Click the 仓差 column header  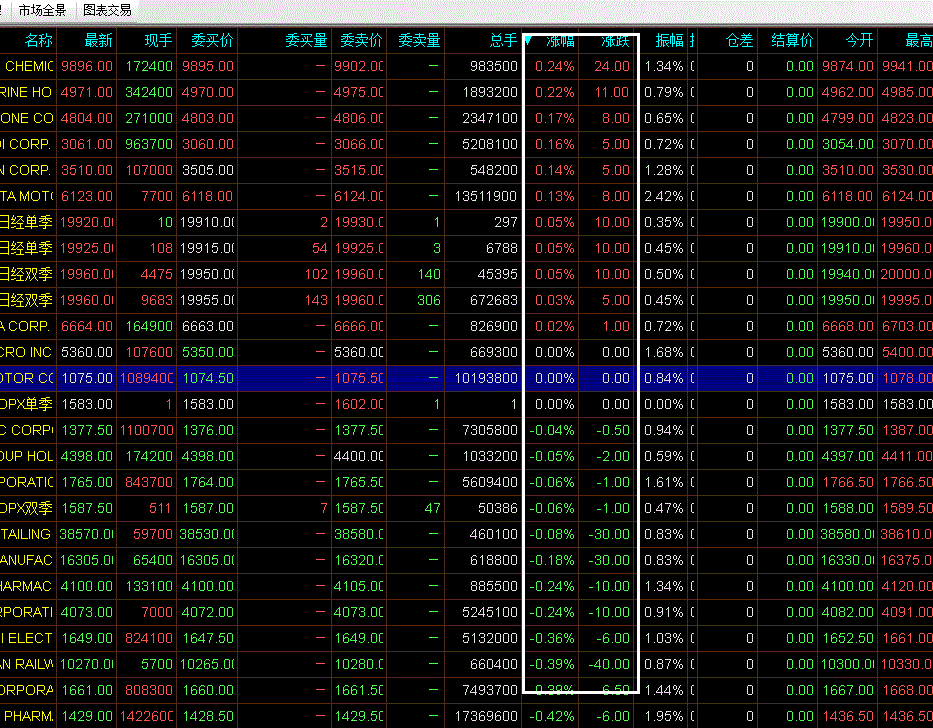[740, 40]
